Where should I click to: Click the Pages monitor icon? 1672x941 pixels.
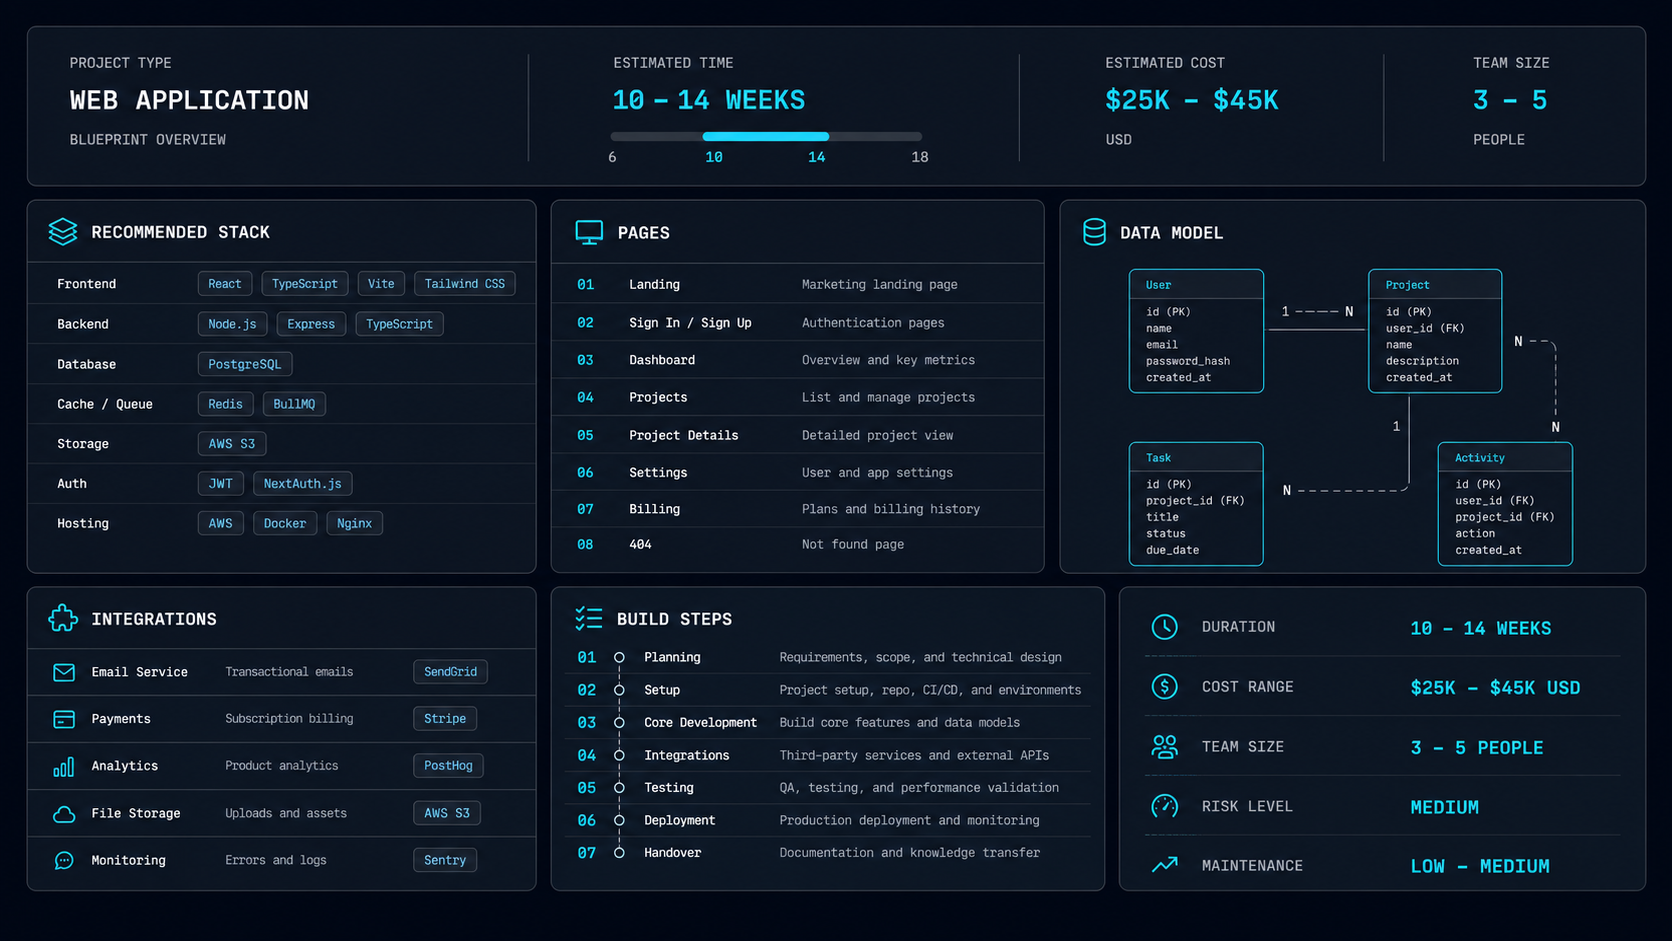tap(589, 232)
